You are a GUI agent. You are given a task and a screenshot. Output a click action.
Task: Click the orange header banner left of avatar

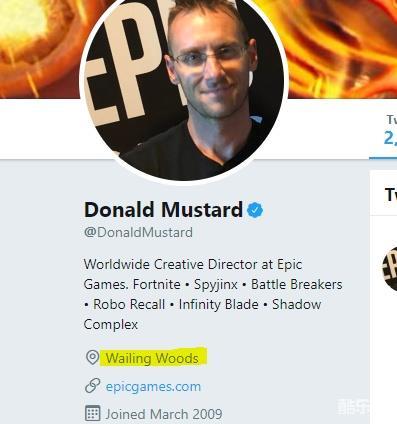[40, 48]
